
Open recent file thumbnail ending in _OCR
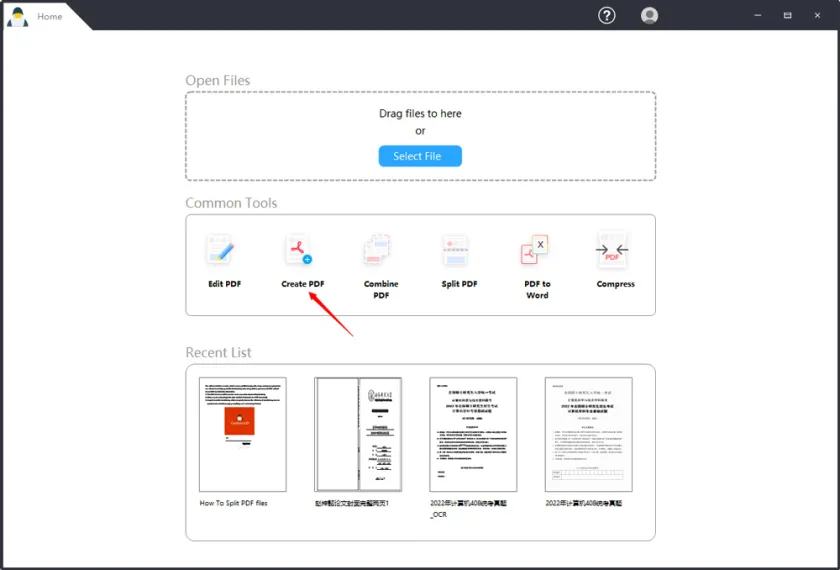click(473, 434)
